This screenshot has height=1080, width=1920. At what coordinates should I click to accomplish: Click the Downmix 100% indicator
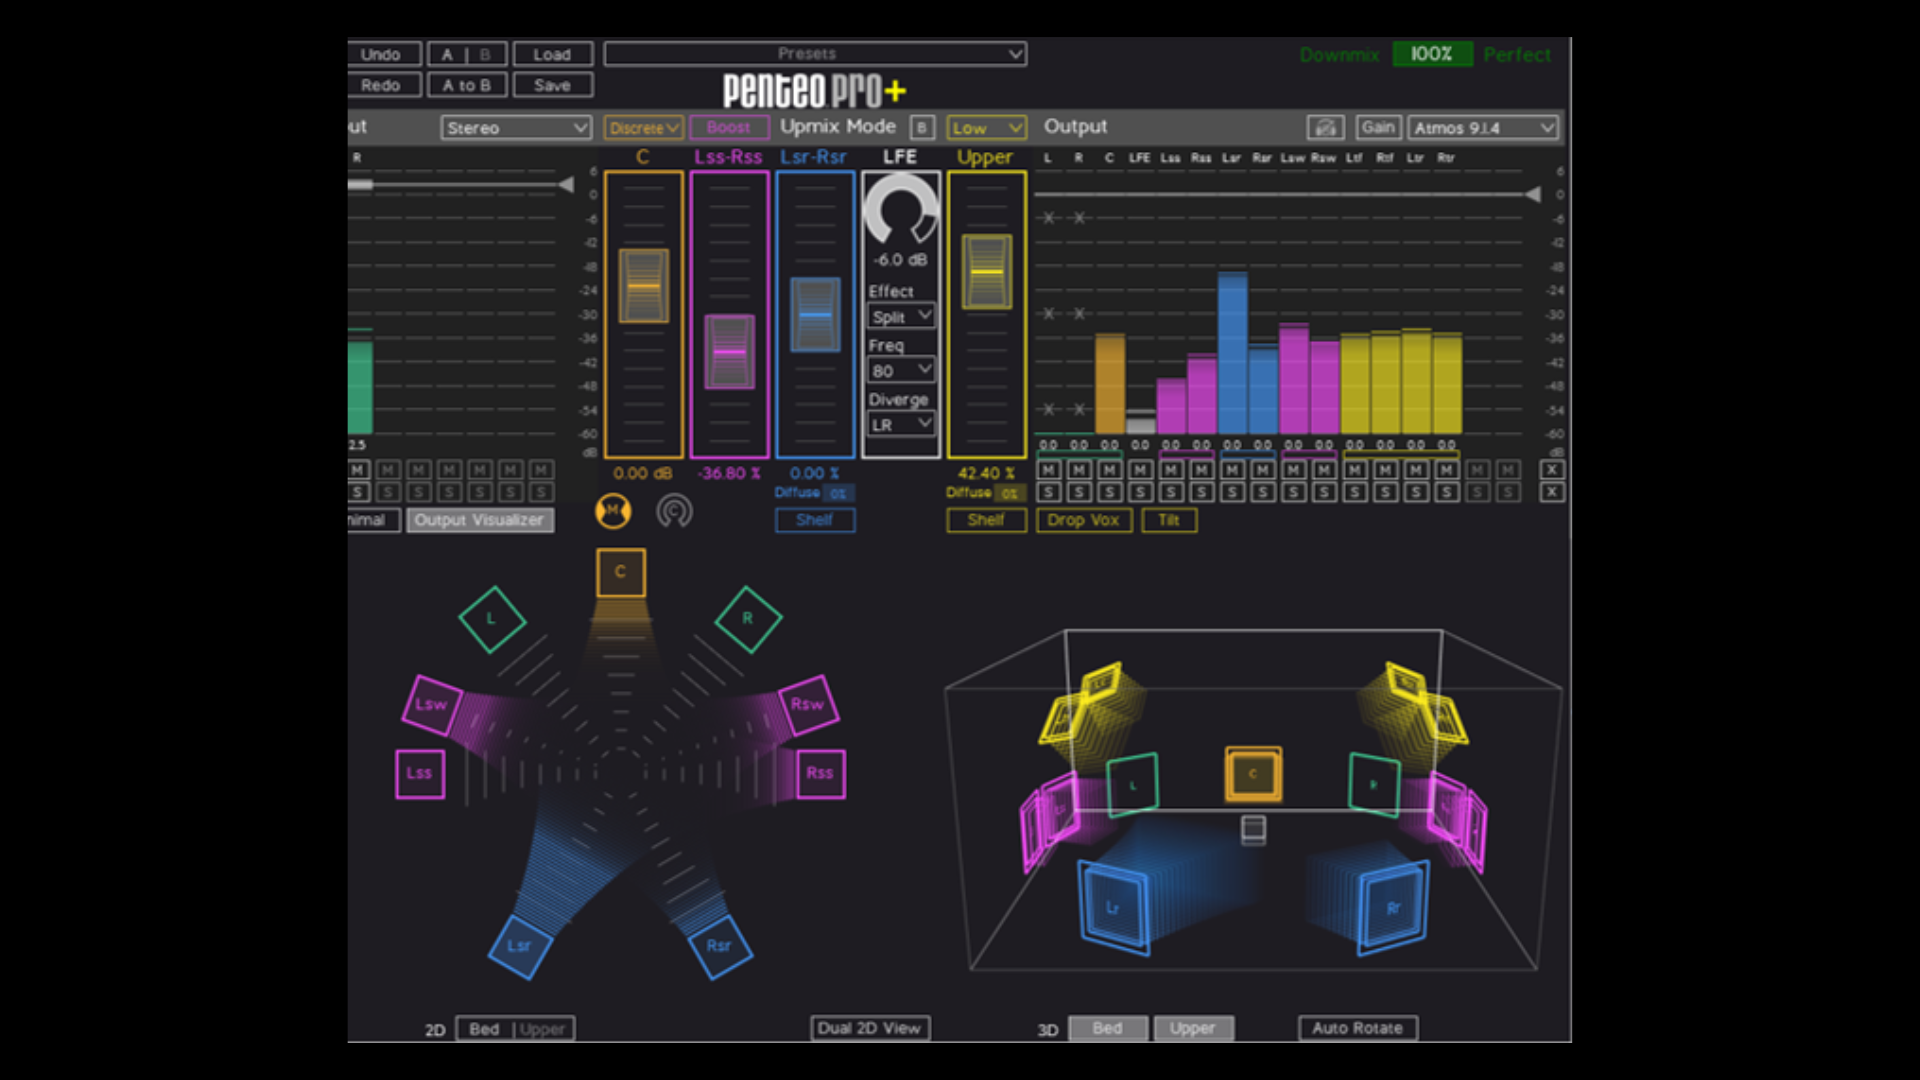tap(1432, 54)
